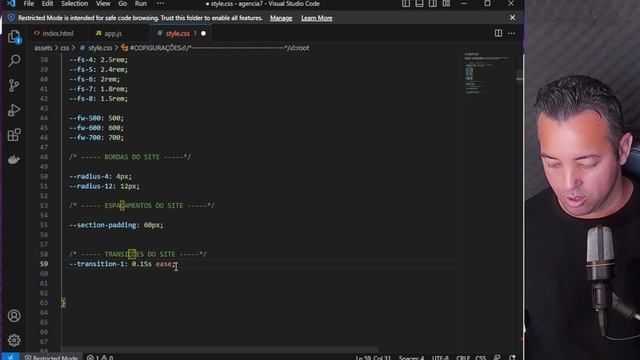Click the --section-padding property text
This screenshot has width=640, height=360.
coord(102,225)
